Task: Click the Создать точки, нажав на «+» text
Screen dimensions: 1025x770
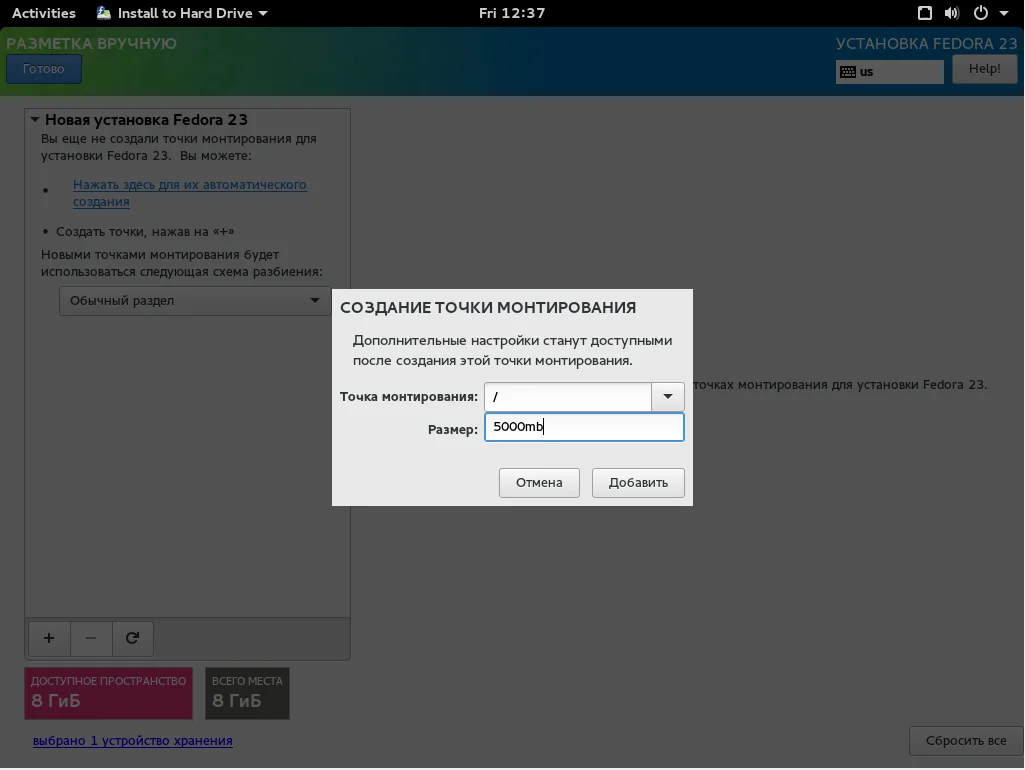Action: (145, 231)
